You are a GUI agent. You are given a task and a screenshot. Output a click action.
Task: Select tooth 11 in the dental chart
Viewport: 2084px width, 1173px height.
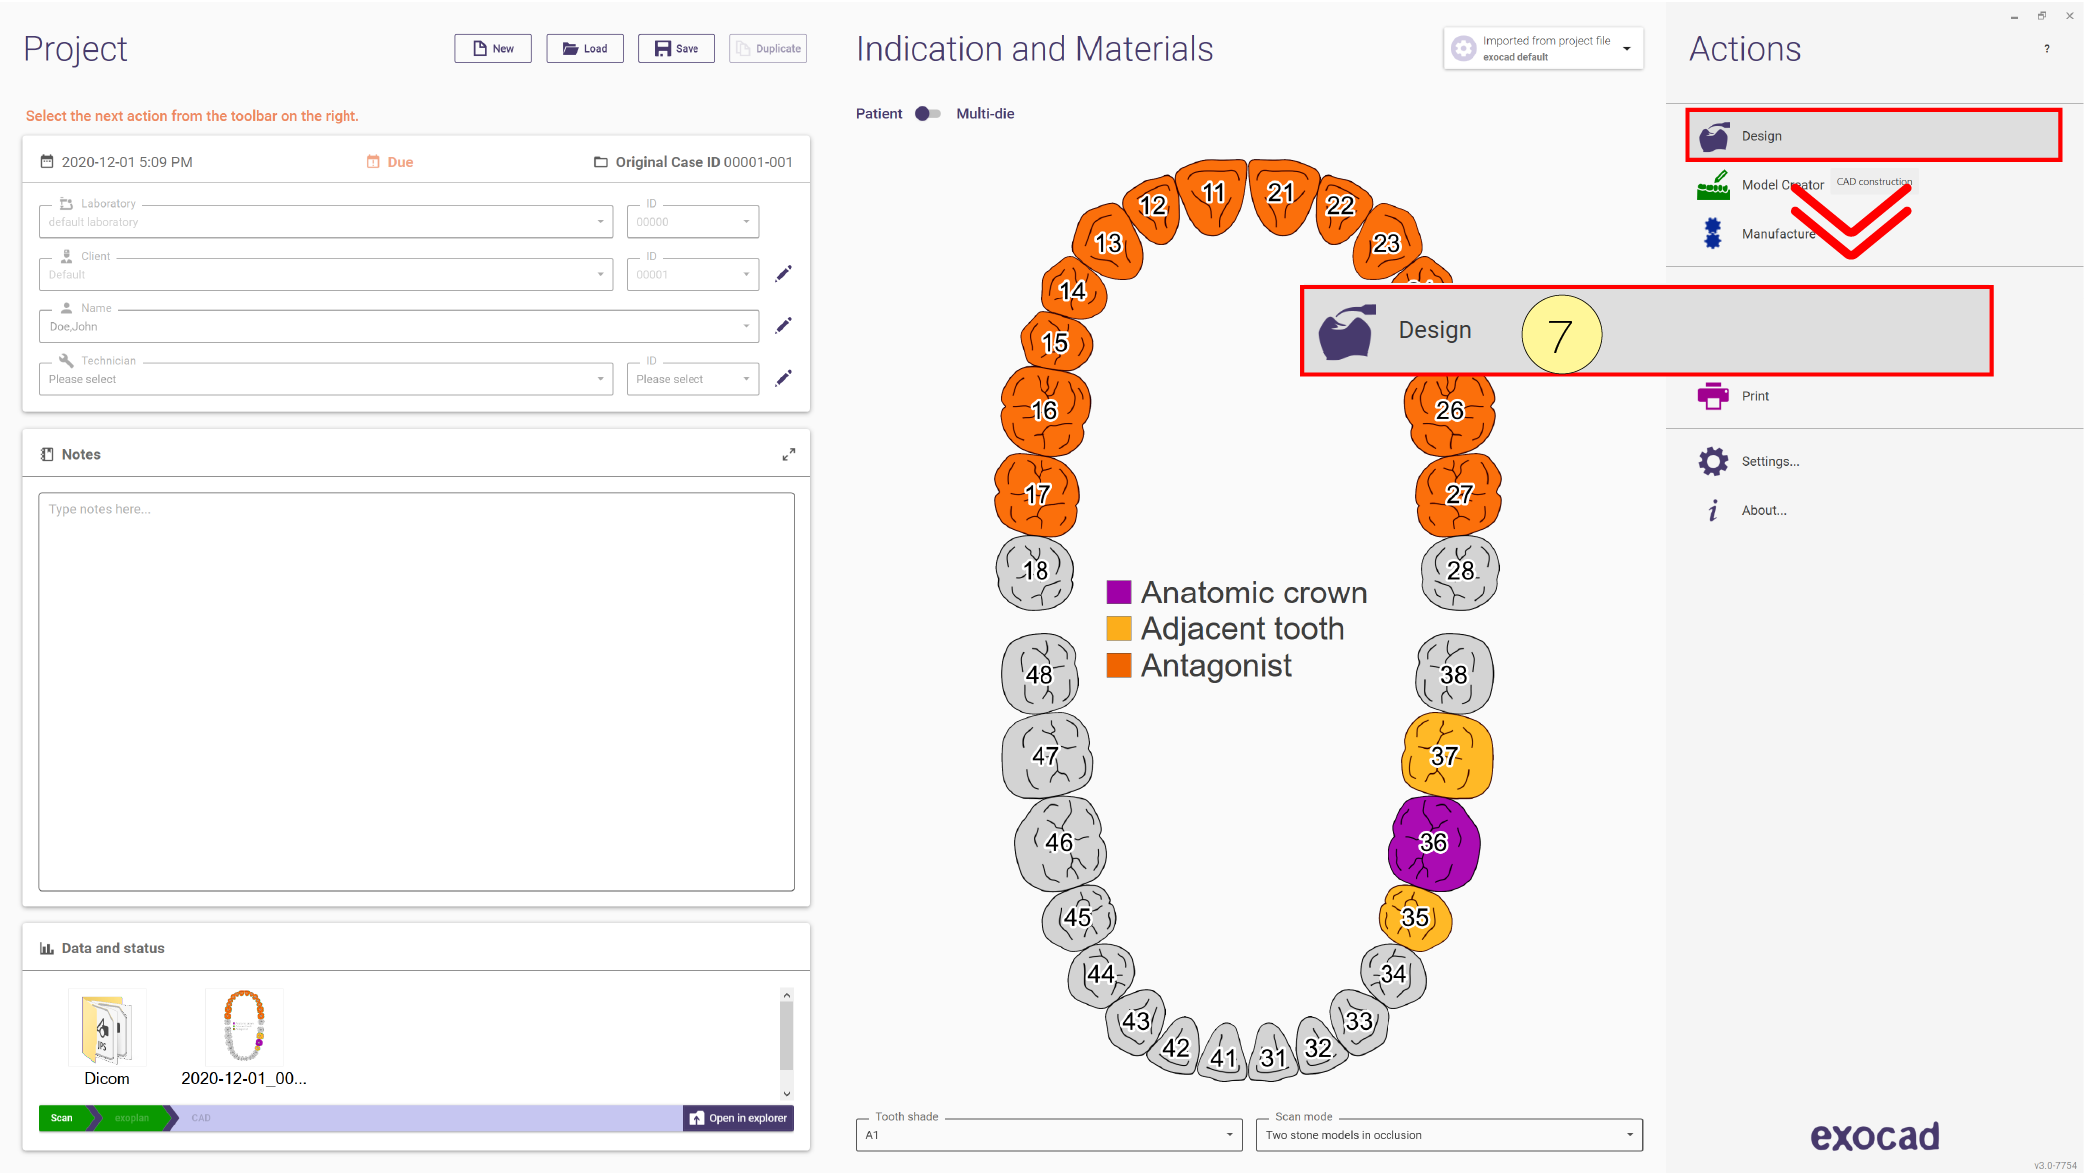[1212, 195]
